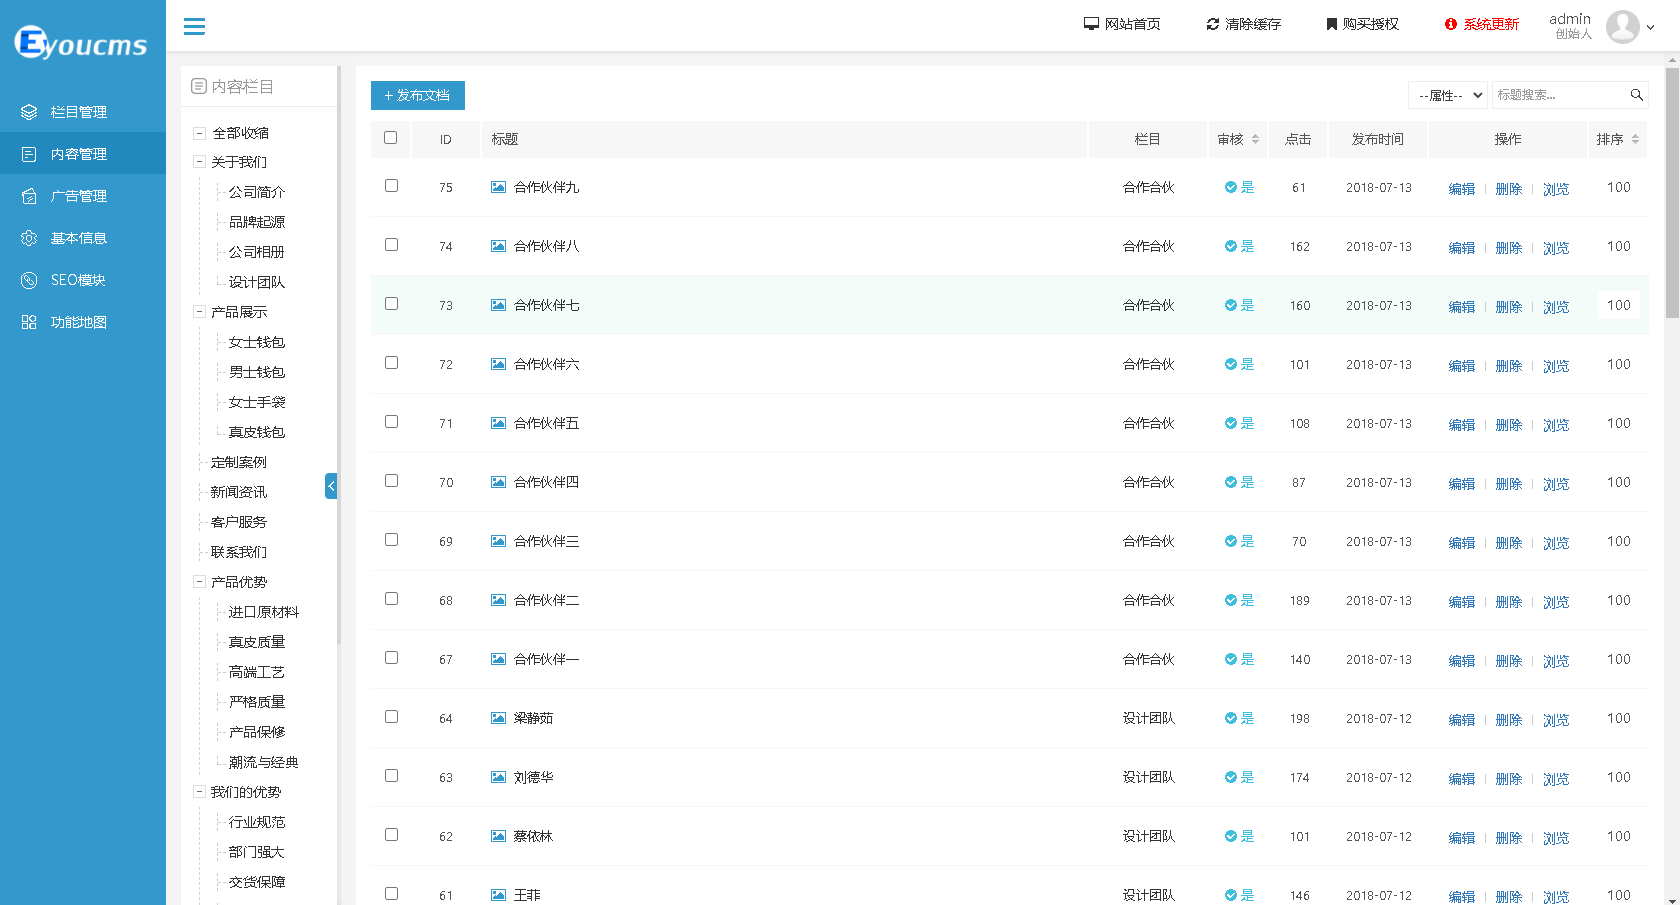Image resolution: width=1680 pixels, height=905 pixels.
Task: Click the admin user avatar icon
Action: (x=1622, y=27)
